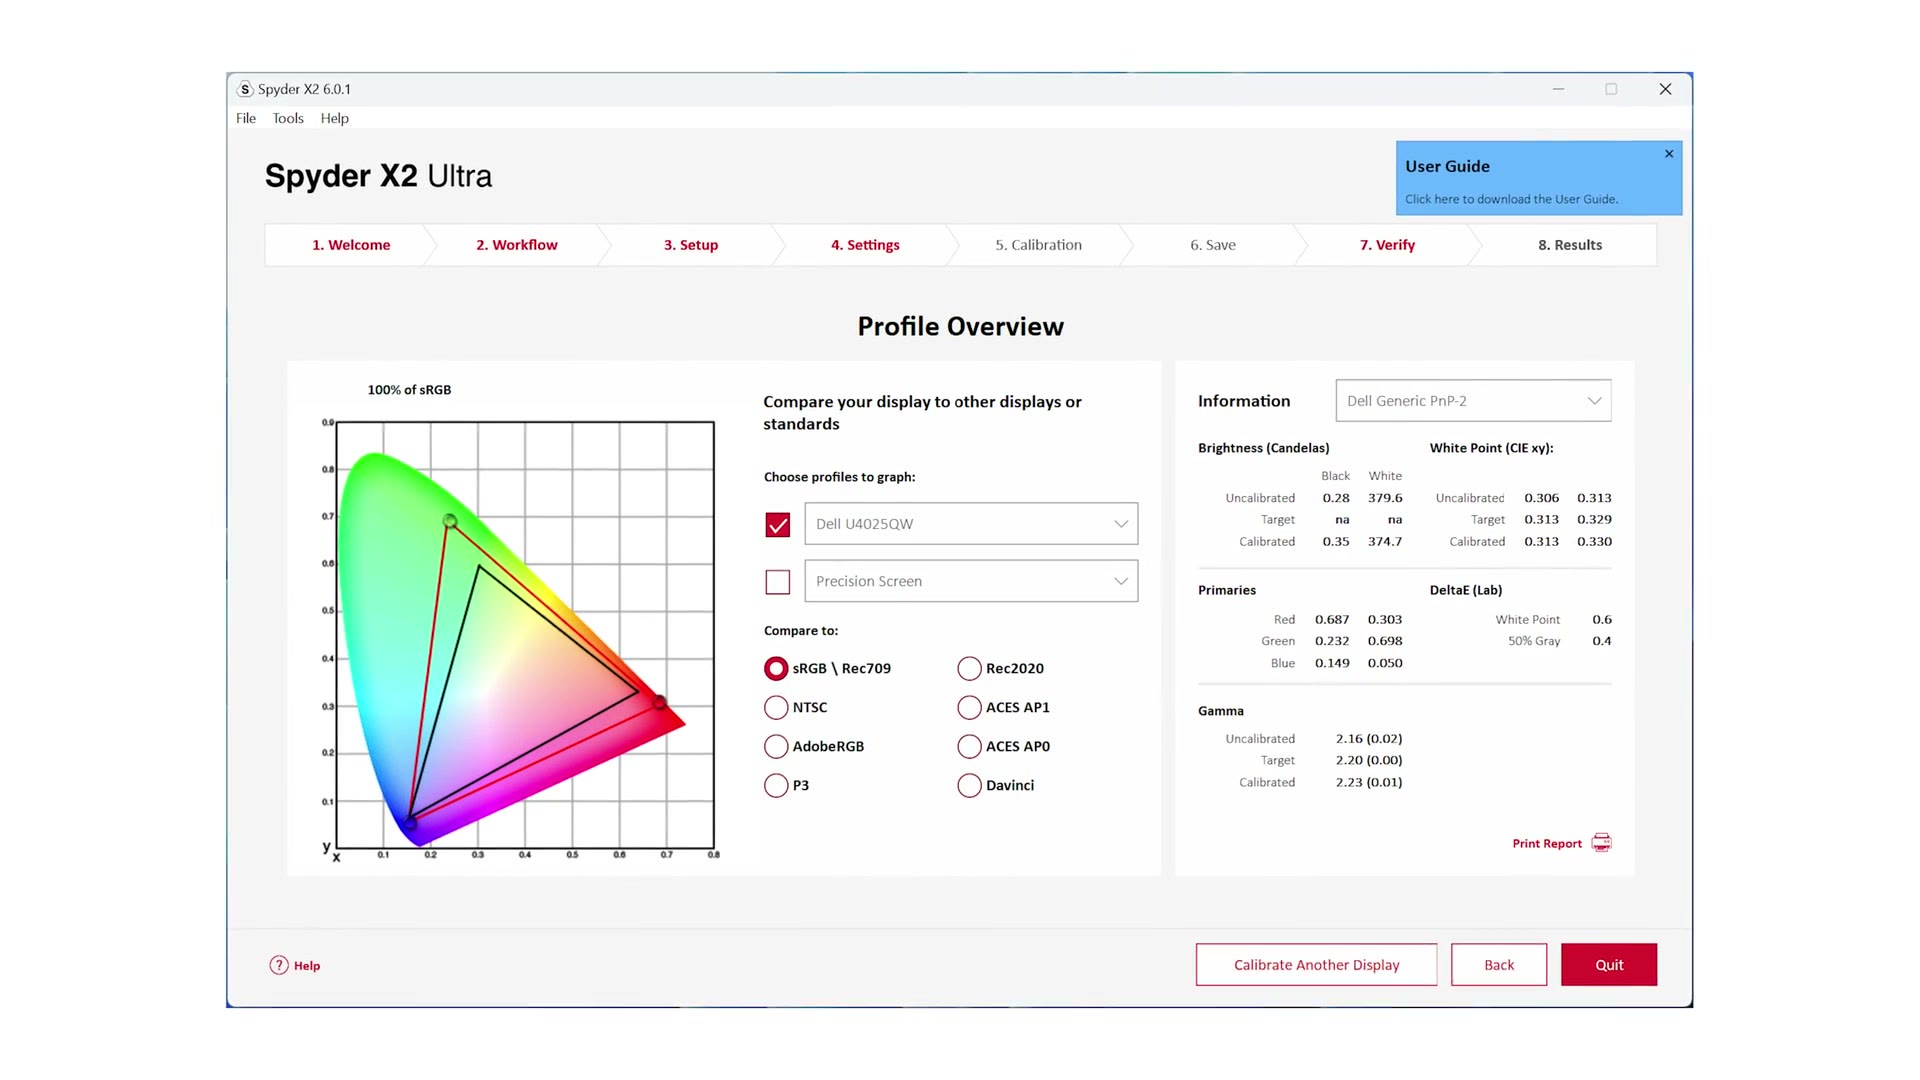Click the Back button
The image size is (1920, 1080).
click(1499, 965)
